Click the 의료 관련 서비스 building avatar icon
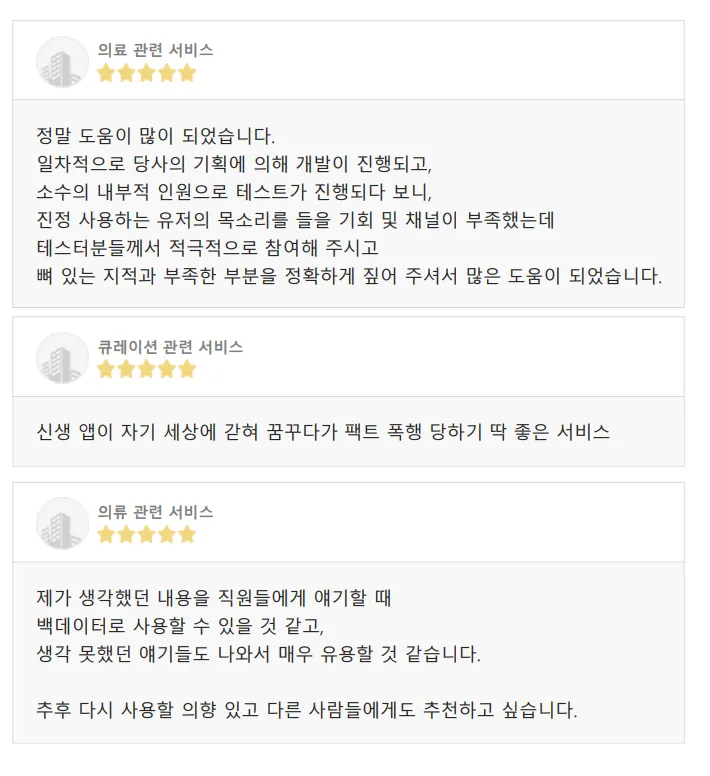The height and width of the screenshot is (776, 710). 62,61
